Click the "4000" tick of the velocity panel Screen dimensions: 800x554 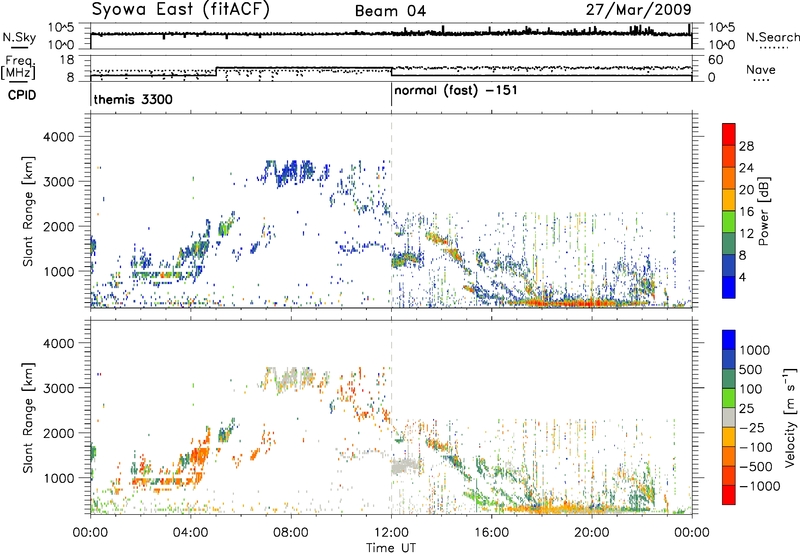point(59,343)
